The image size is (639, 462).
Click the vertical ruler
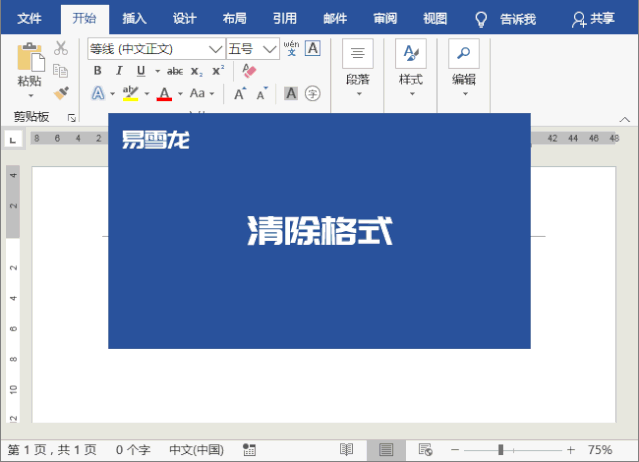click(x=13, y=294)
